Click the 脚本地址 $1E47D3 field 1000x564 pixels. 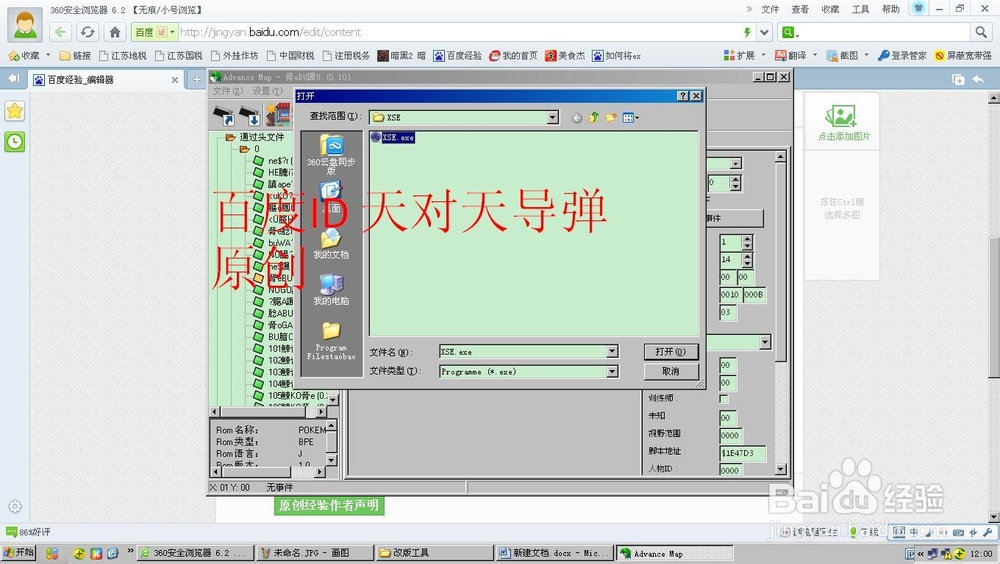coord(742,453)
